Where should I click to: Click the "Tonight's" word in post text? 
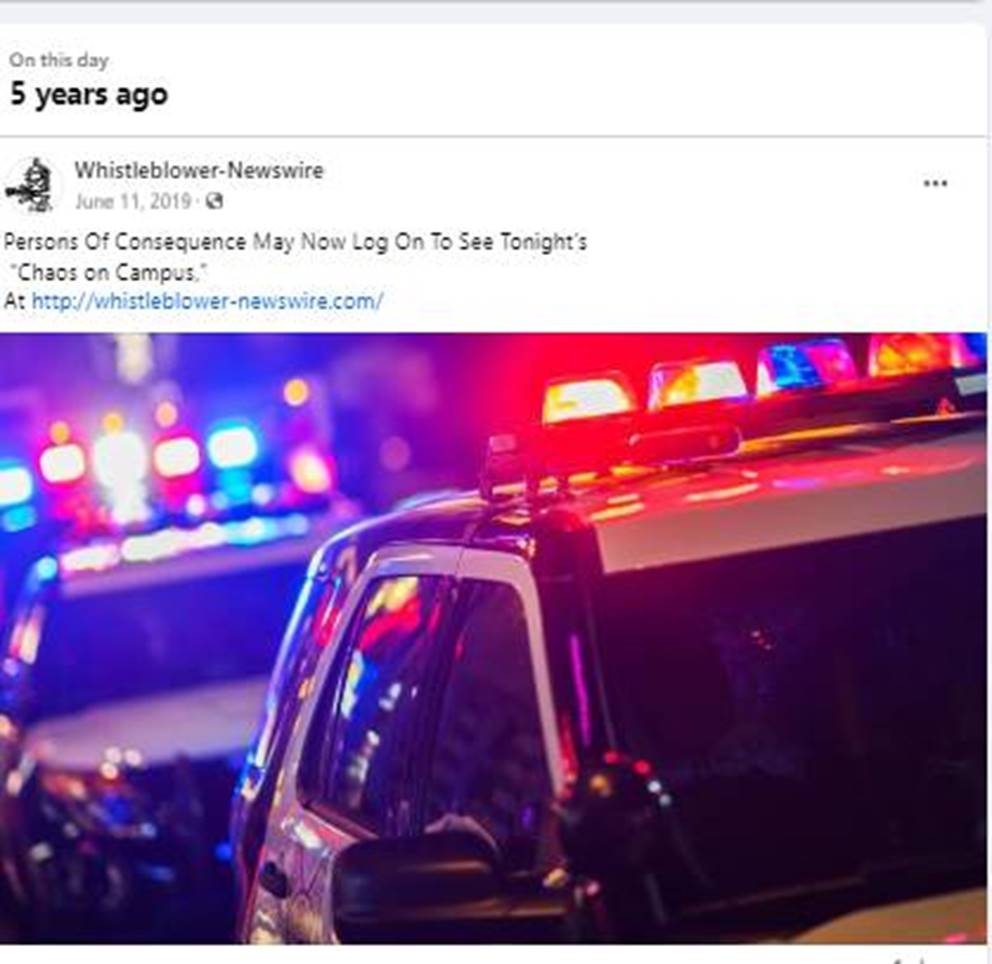(543, 242)
